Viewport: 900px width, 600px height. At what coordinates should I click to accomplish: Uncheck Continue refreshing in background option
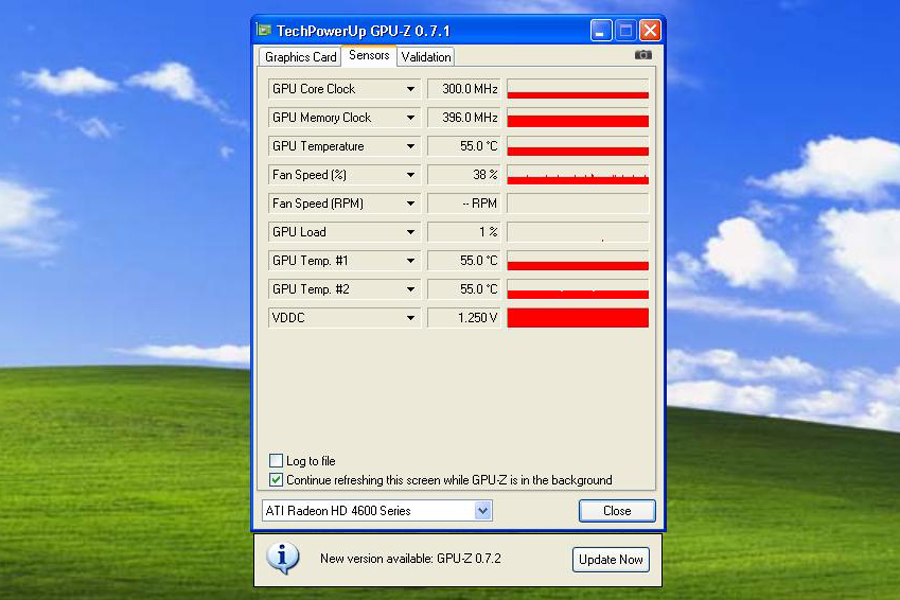[276, 479]
